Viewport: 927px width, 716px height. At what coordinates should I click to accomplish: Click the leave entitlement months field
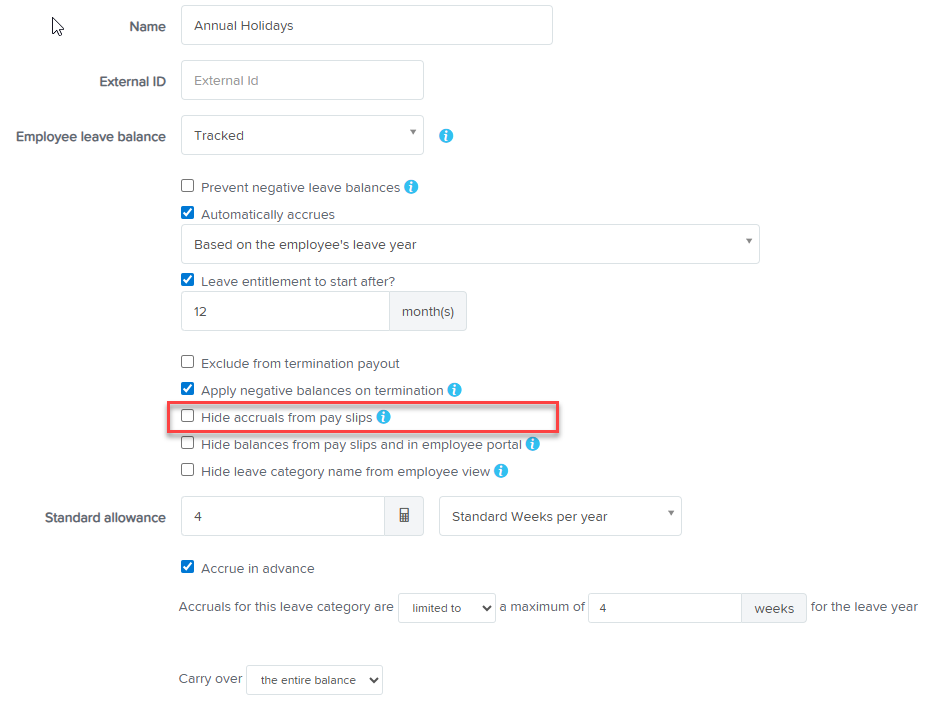click(285, 311)
